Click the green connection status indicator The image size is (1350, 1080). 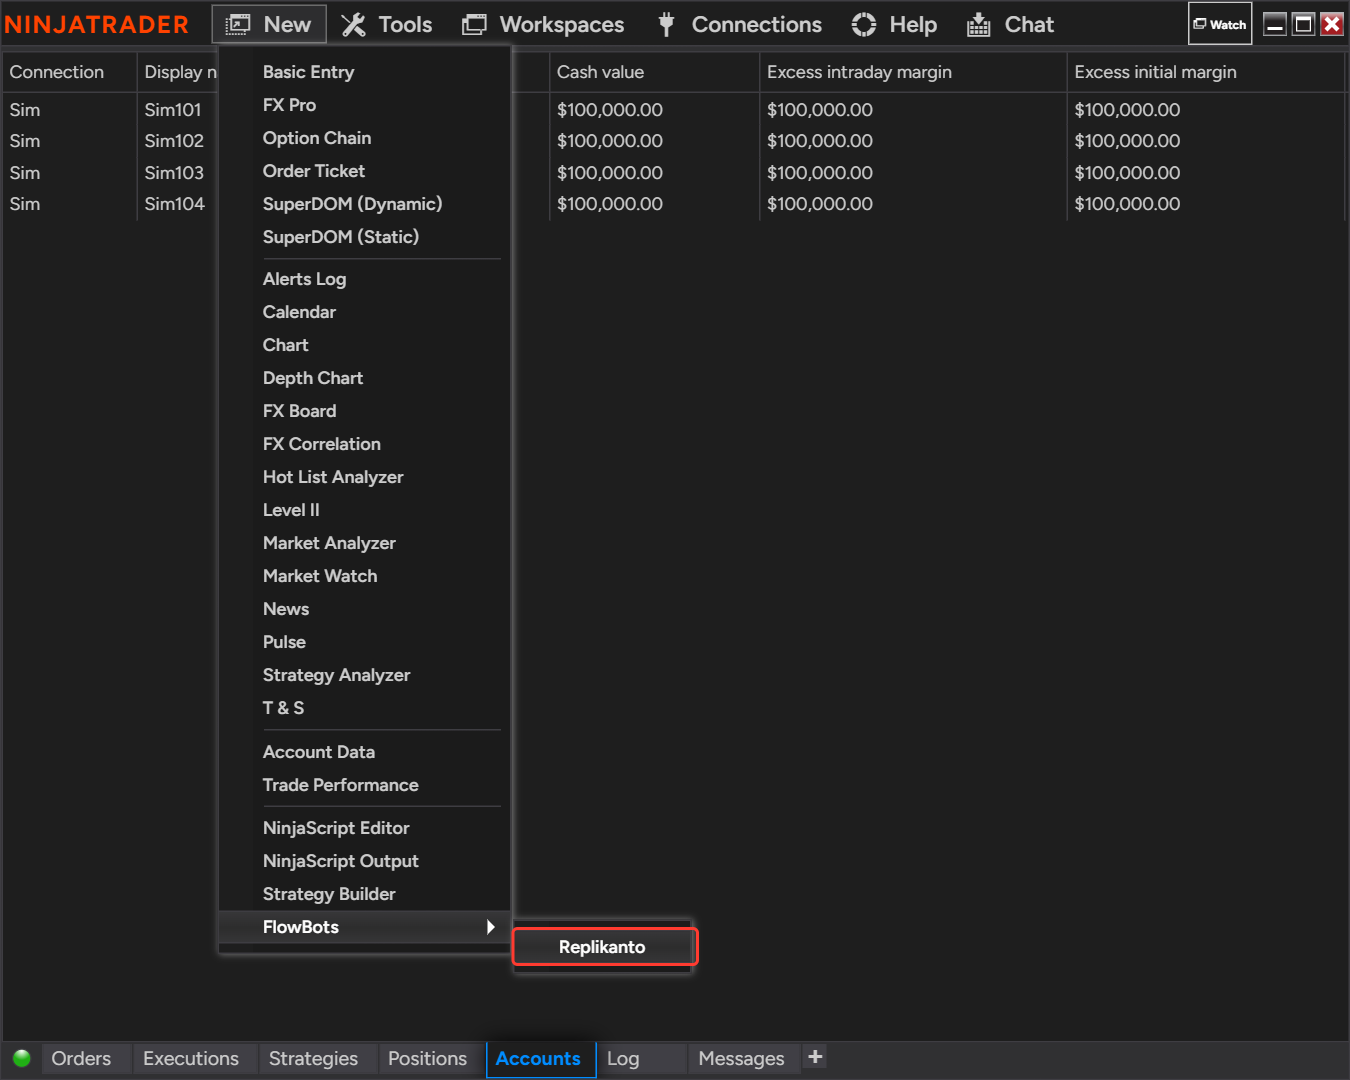pos(22,1058)
